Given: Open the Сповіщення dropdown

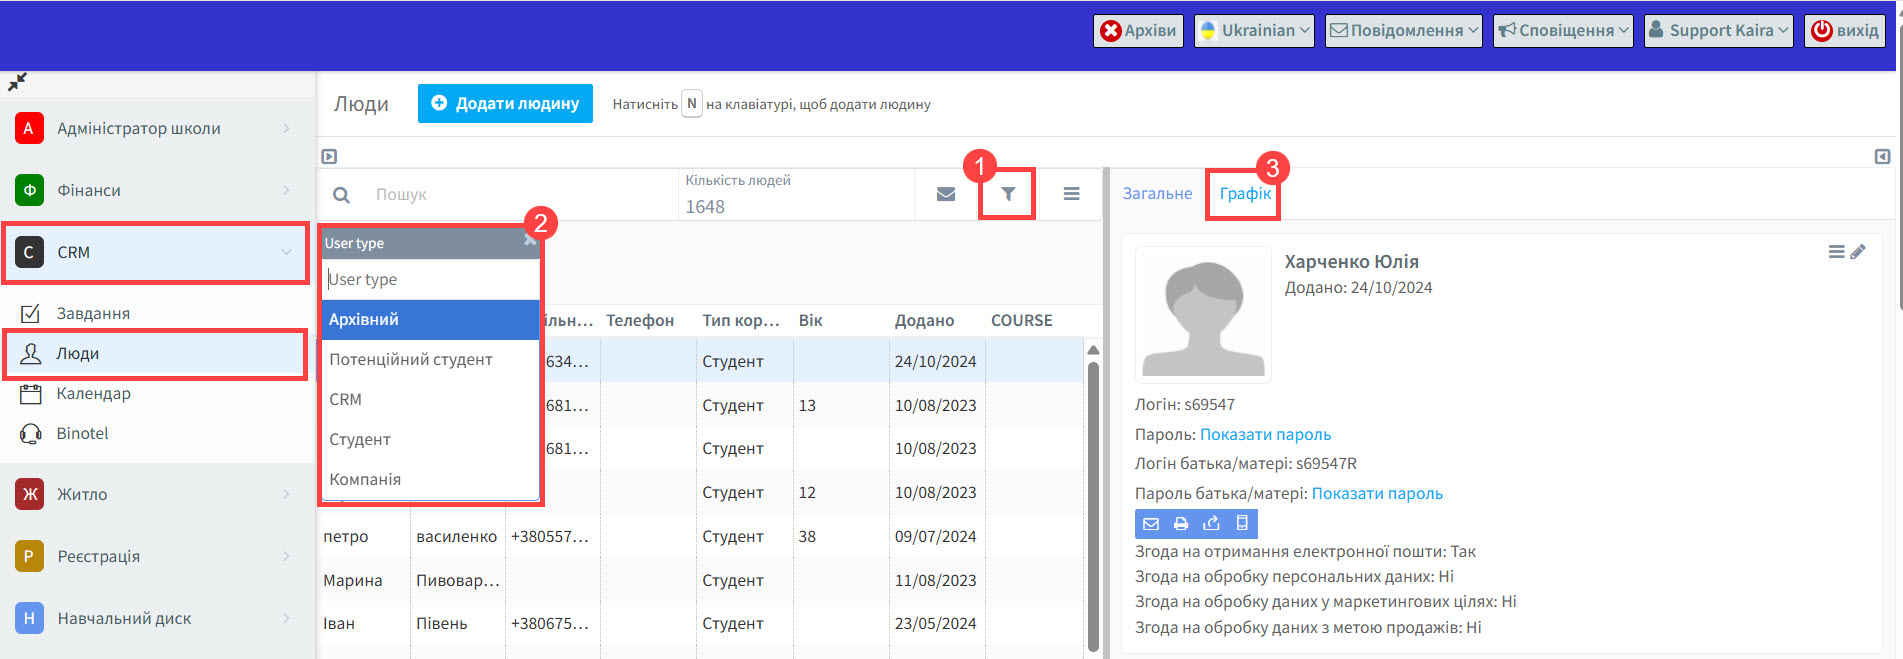Looking at the screenshot, I should (x=1563, y=30).
